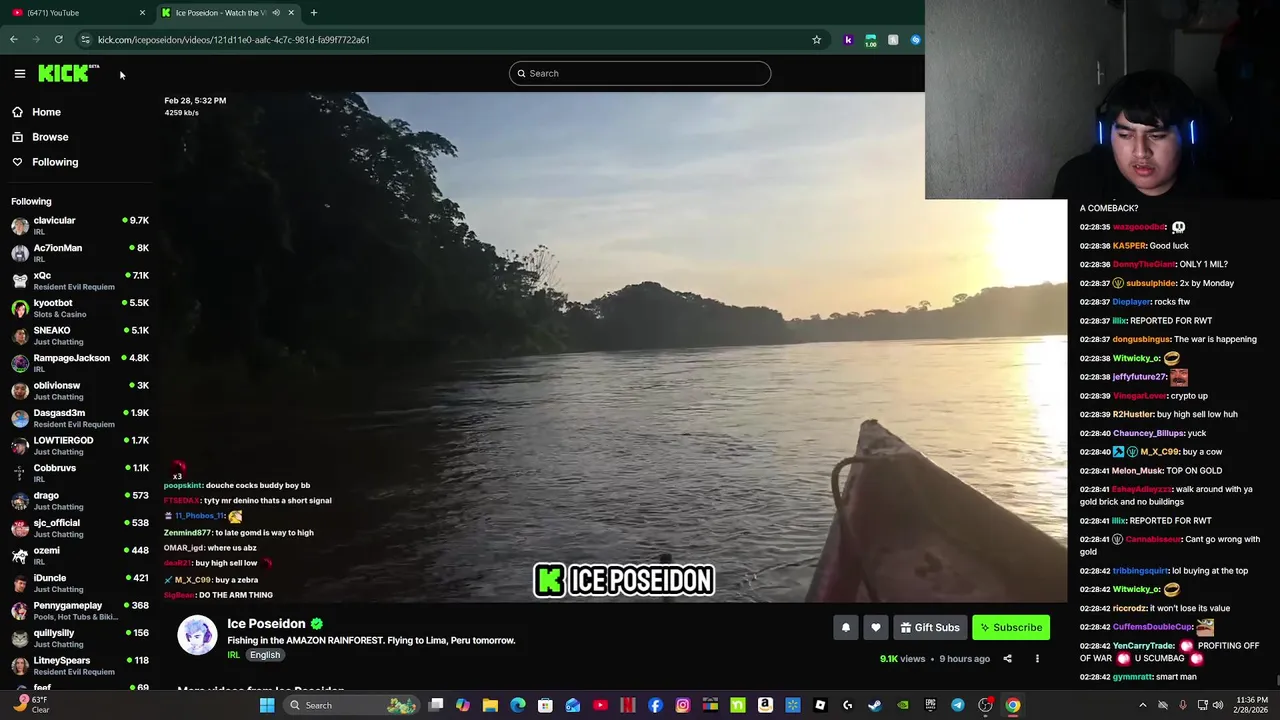Open RampageJackson's channel in Following list
Screen dimensions: 1280x720
tap(80, 363)
